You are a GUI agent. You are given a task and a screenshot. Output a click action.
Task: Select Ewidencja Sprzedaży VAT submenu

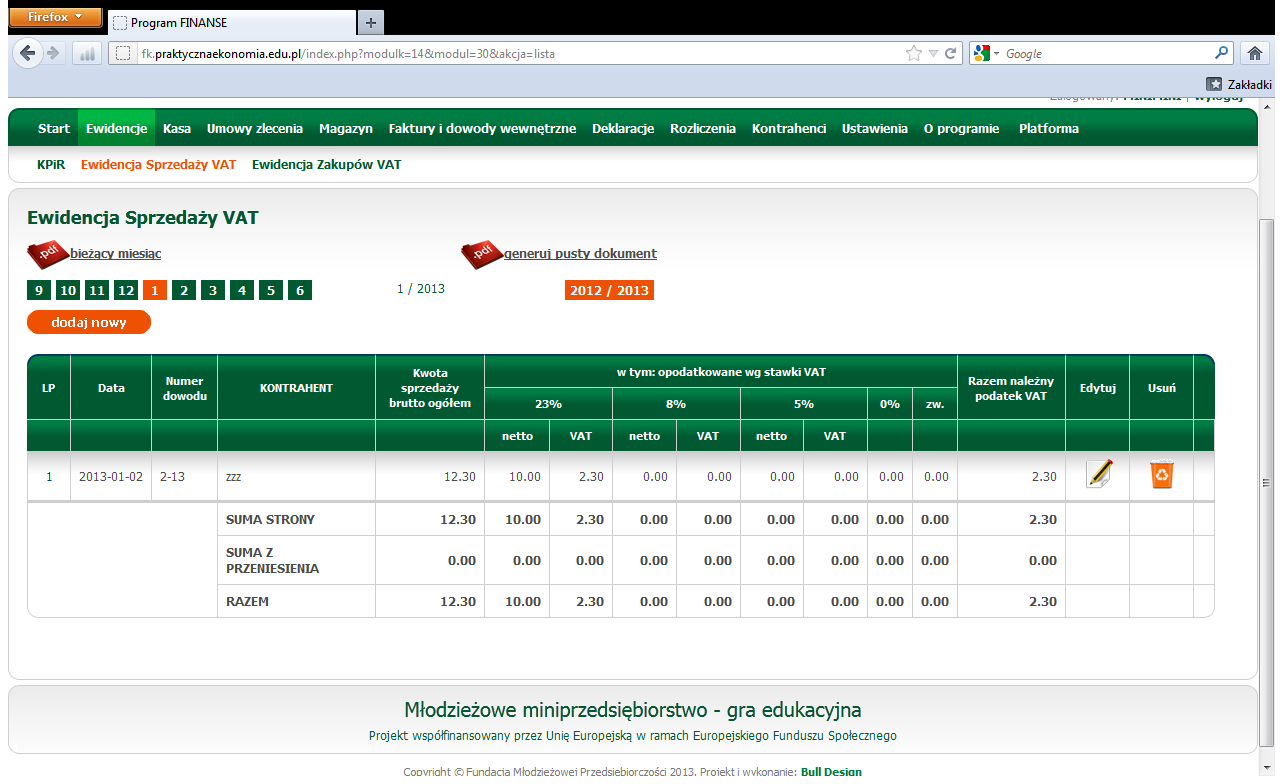159,164
